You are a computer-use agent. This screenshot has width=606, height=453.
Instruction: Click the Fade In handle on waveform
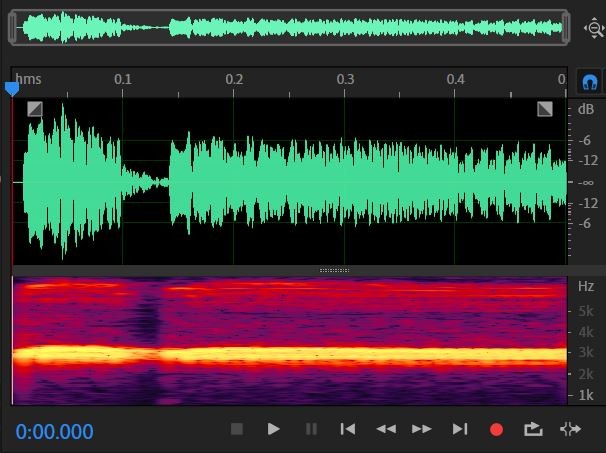click(x=35, y=109)
